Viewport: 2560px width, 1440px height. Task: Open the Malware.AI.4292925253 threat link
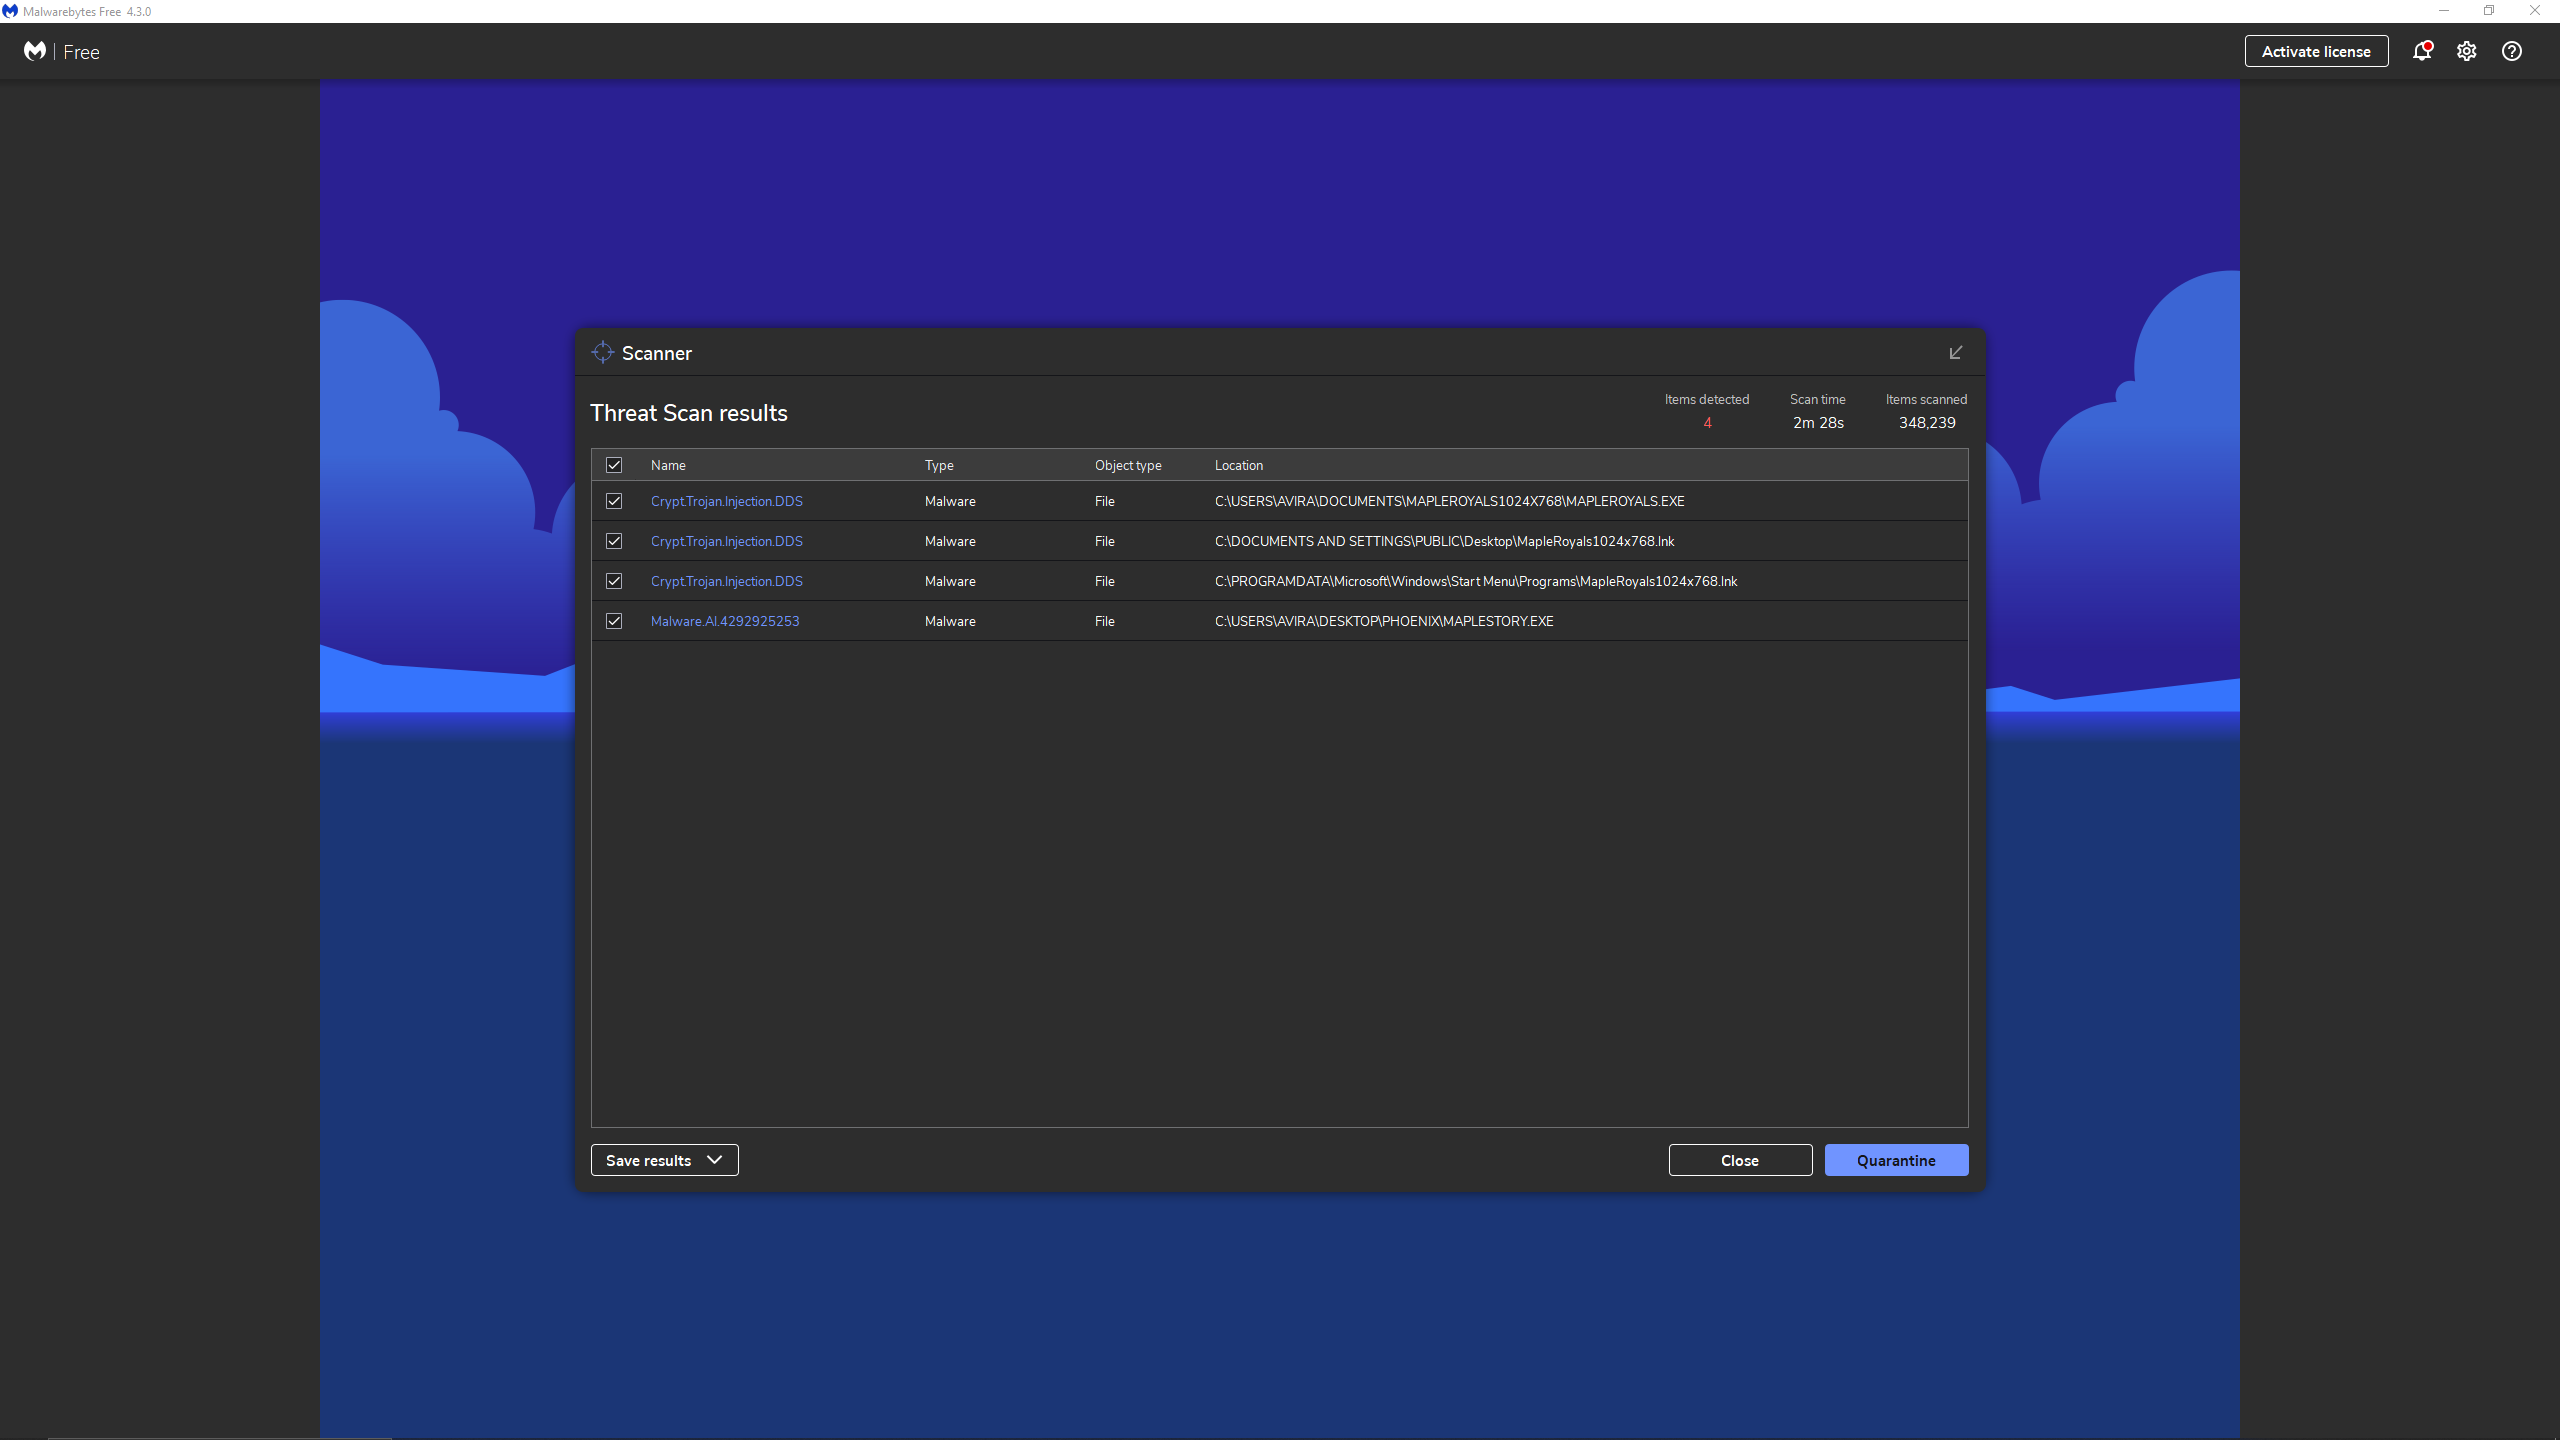point(724,621)
